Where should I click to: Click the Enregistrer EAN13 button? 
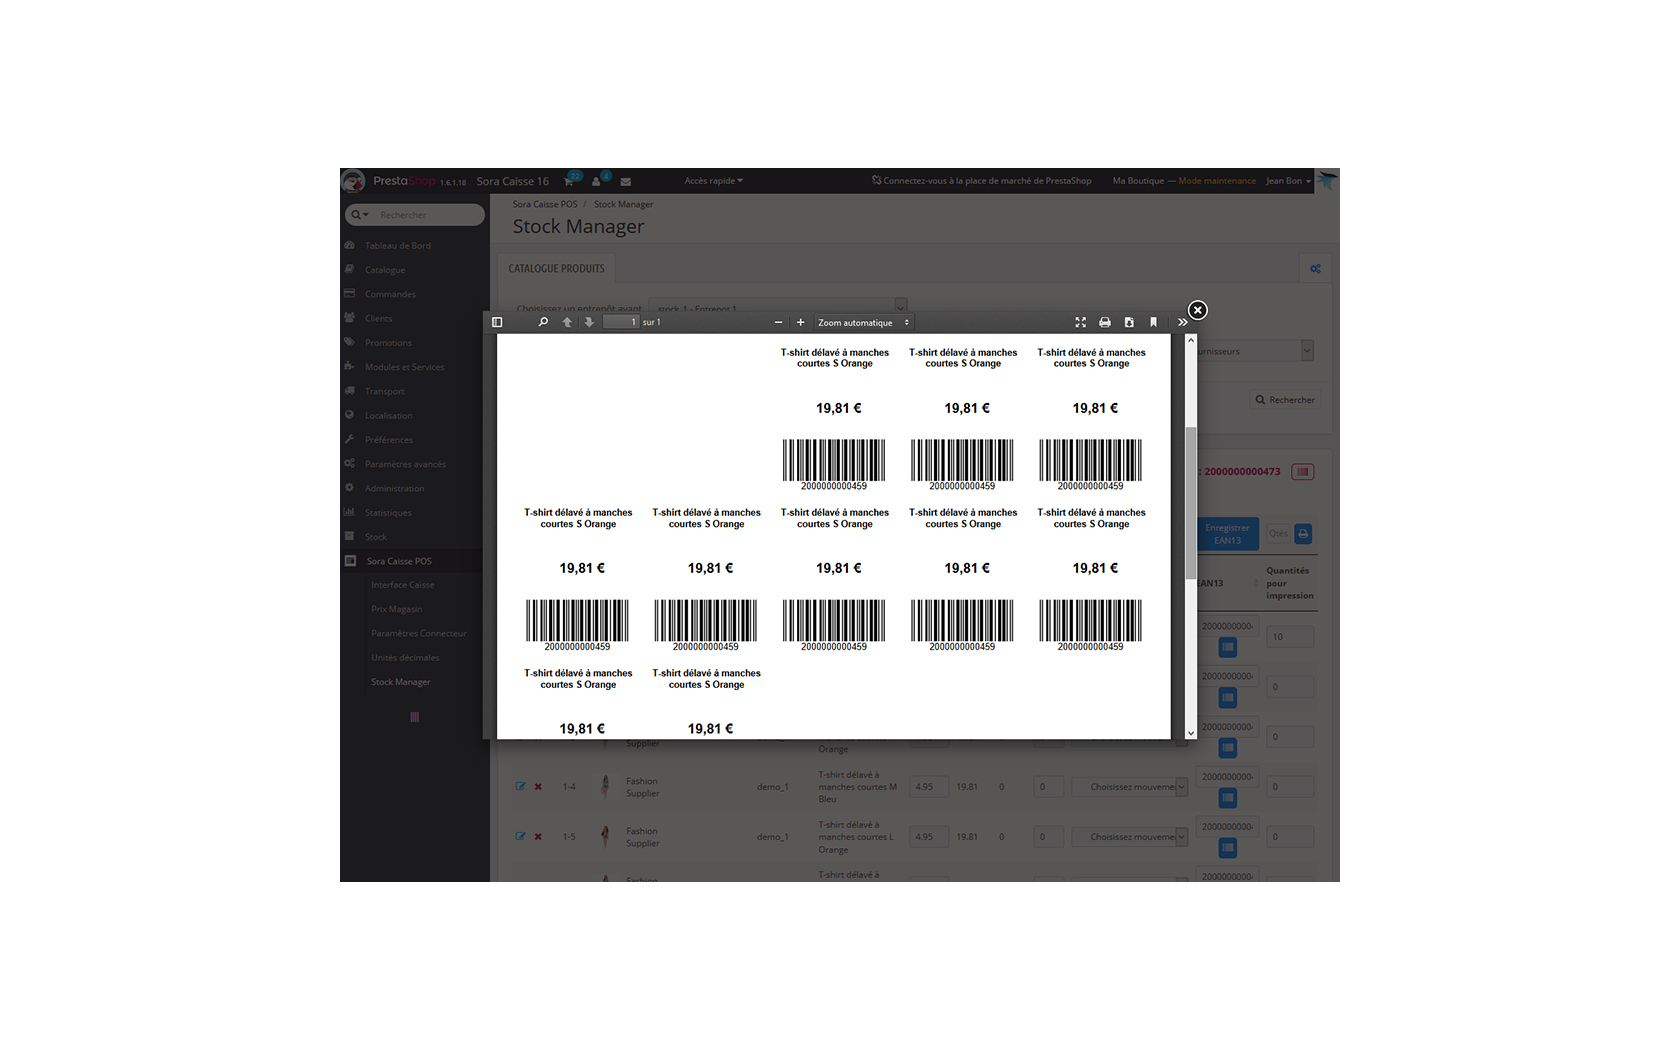pos(1227,534)
